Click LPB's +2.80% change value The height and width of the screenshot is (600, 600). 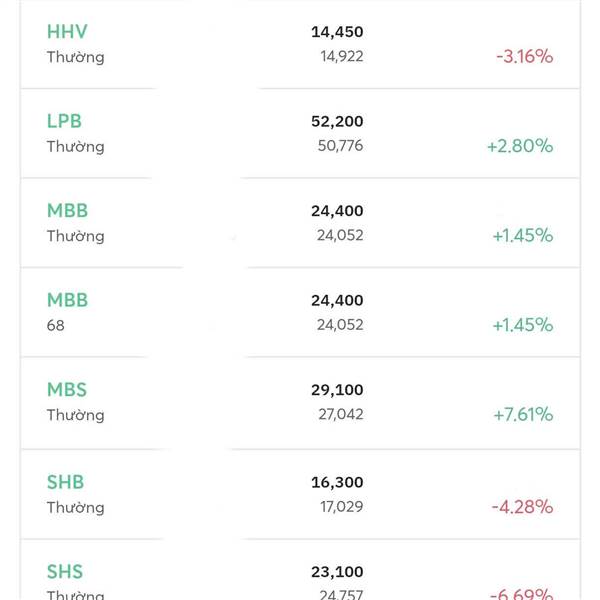pyautogui.click(x=520, y=146)
